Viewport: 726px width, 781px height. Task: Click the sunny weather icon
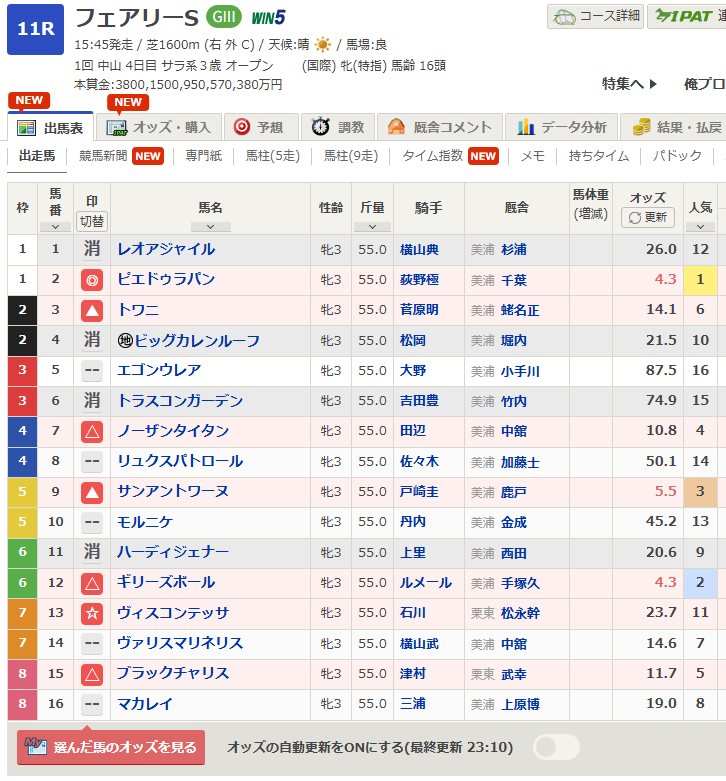point(323,45)
